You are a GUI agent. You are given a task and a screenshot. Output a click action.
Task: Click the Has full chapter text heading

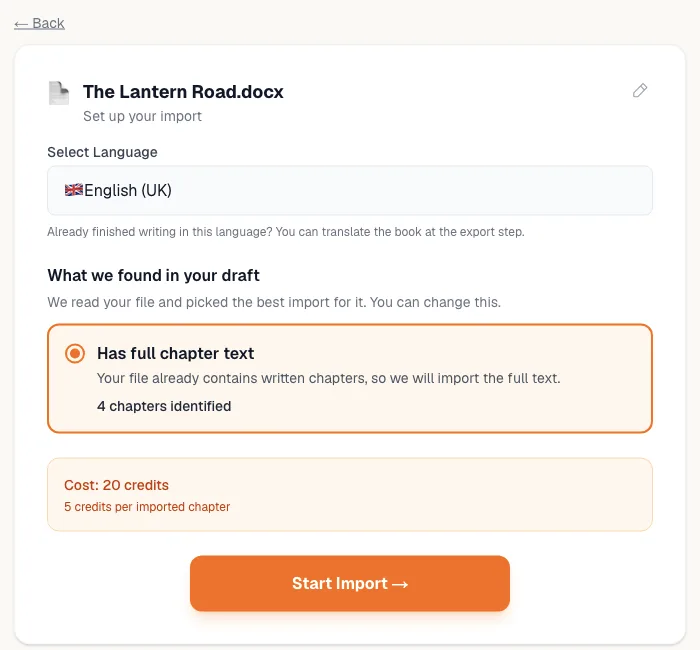[x=175, y=354]
